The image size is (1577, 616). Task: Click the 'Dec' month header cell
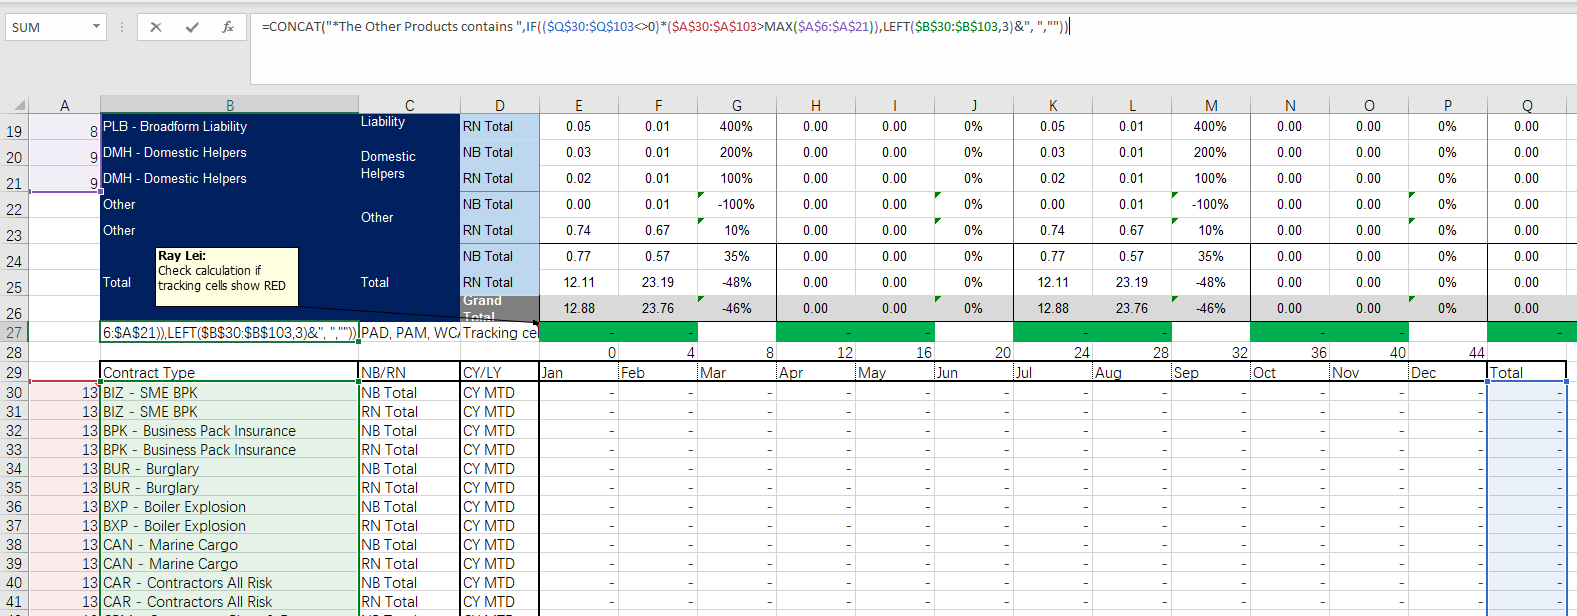point(1448,373)
